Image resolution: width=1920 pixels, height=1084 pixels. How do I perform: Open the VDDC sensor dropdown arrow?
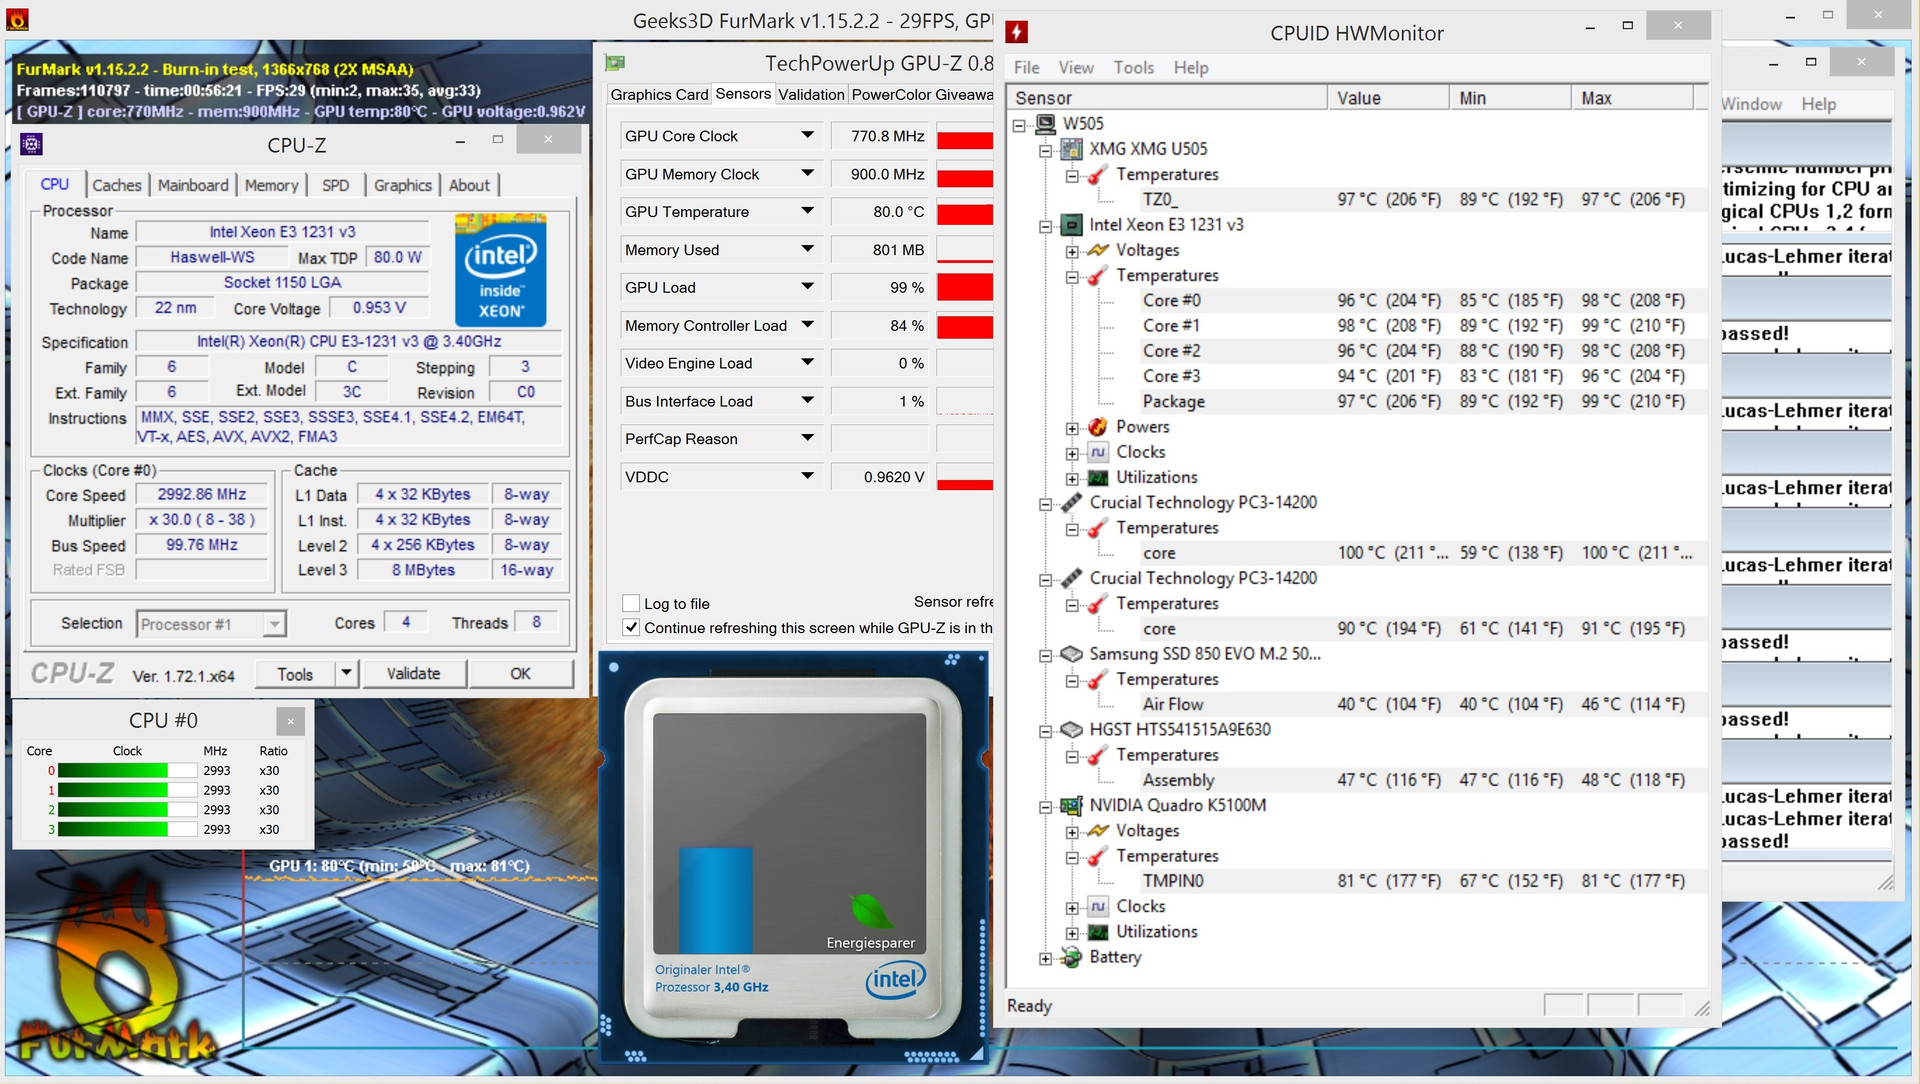(807, 477)
